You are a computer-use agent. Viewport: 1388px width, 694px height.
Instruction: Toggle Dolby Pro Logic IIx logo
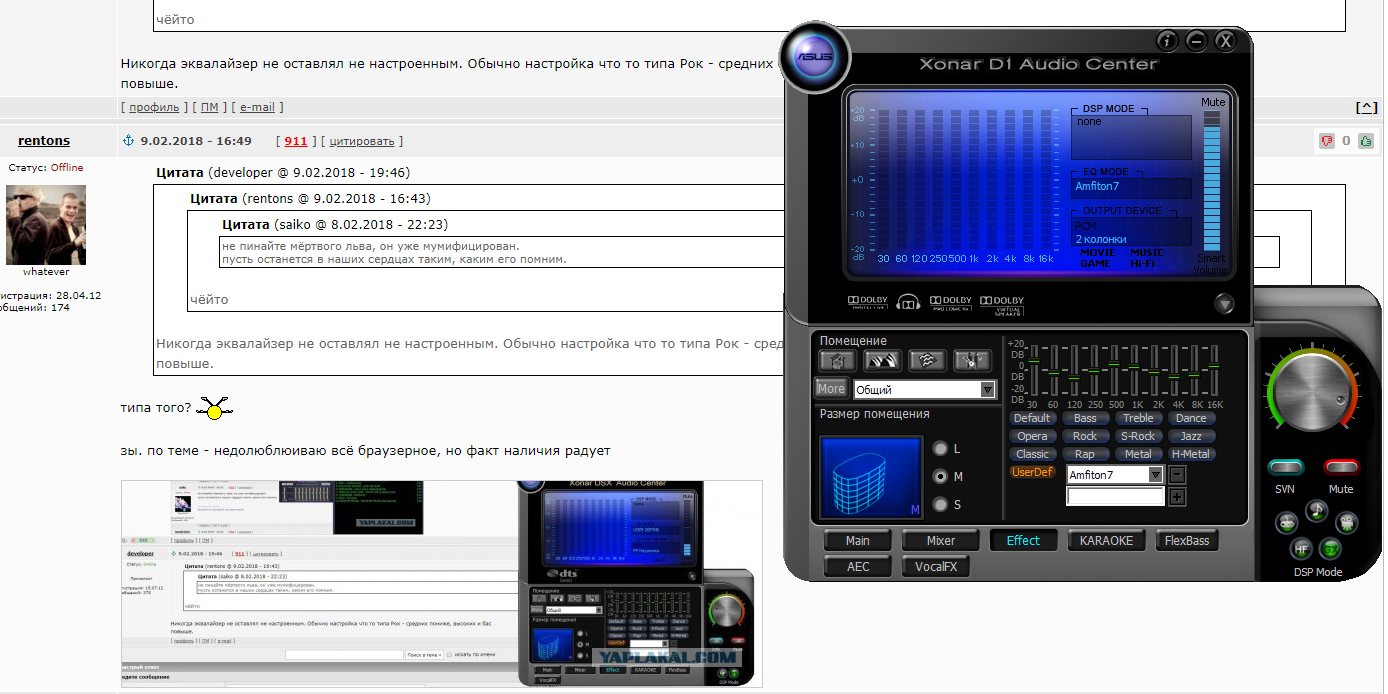951,302
